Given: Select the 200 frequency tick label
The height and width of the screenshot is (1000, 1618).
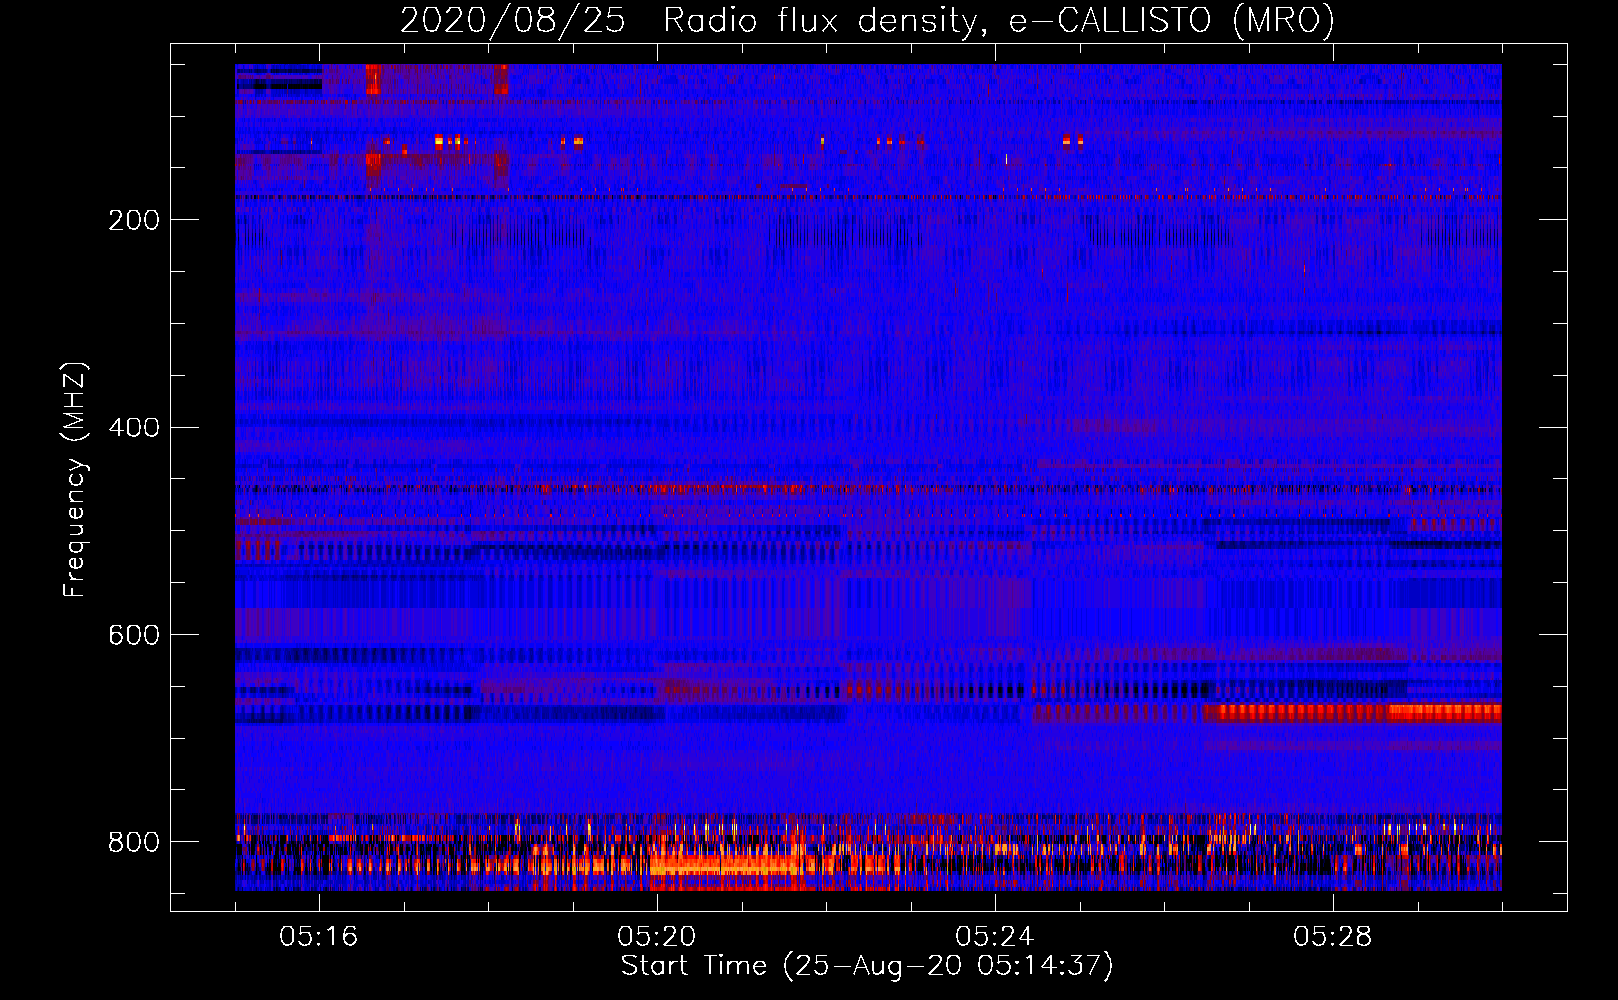Looking at the screenshot, I should point(133,220).
